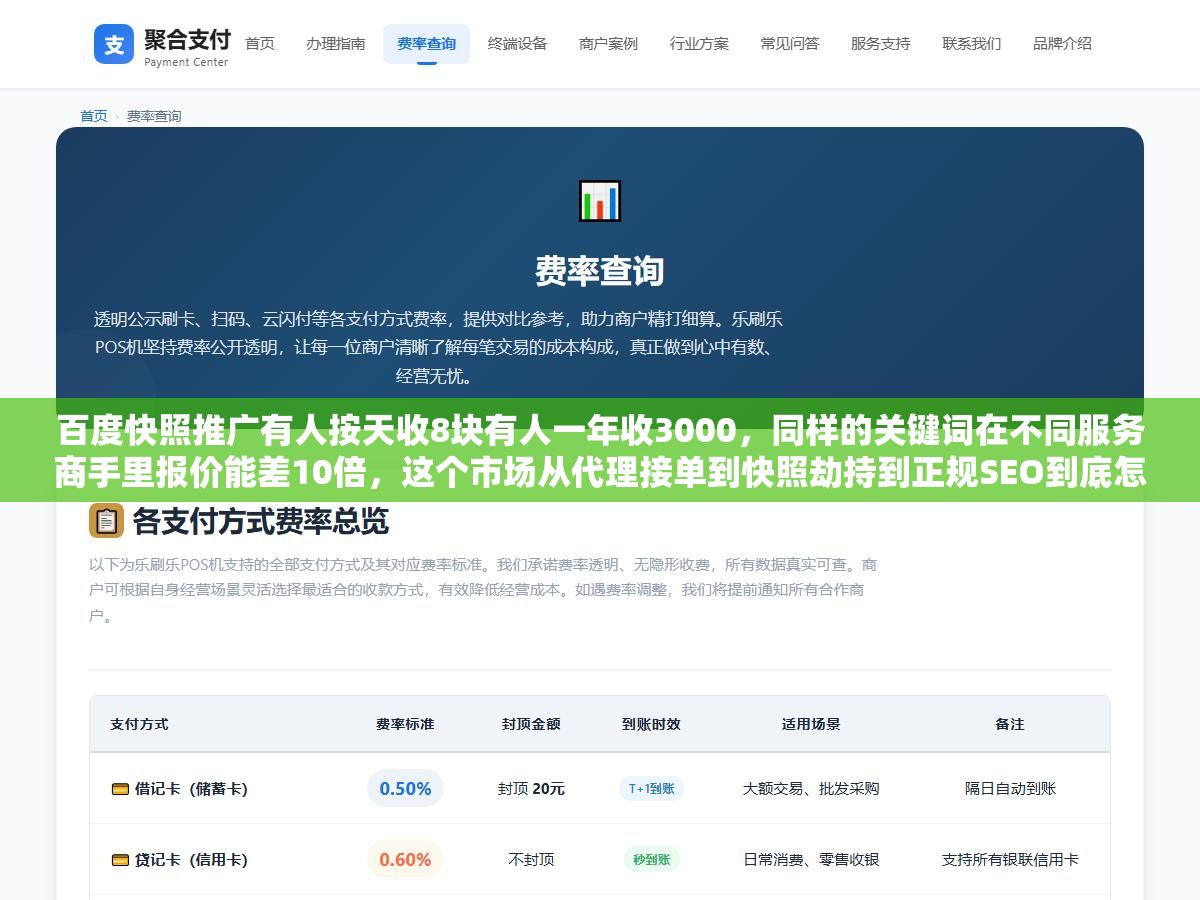Open the 首页 menu item
This screenshot has width=1200, height=900.
pos(260,44)
